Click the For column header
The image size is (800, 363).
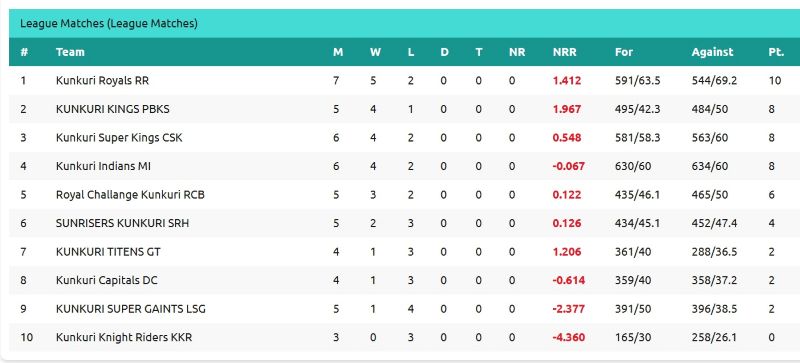[x=623, y=52]
